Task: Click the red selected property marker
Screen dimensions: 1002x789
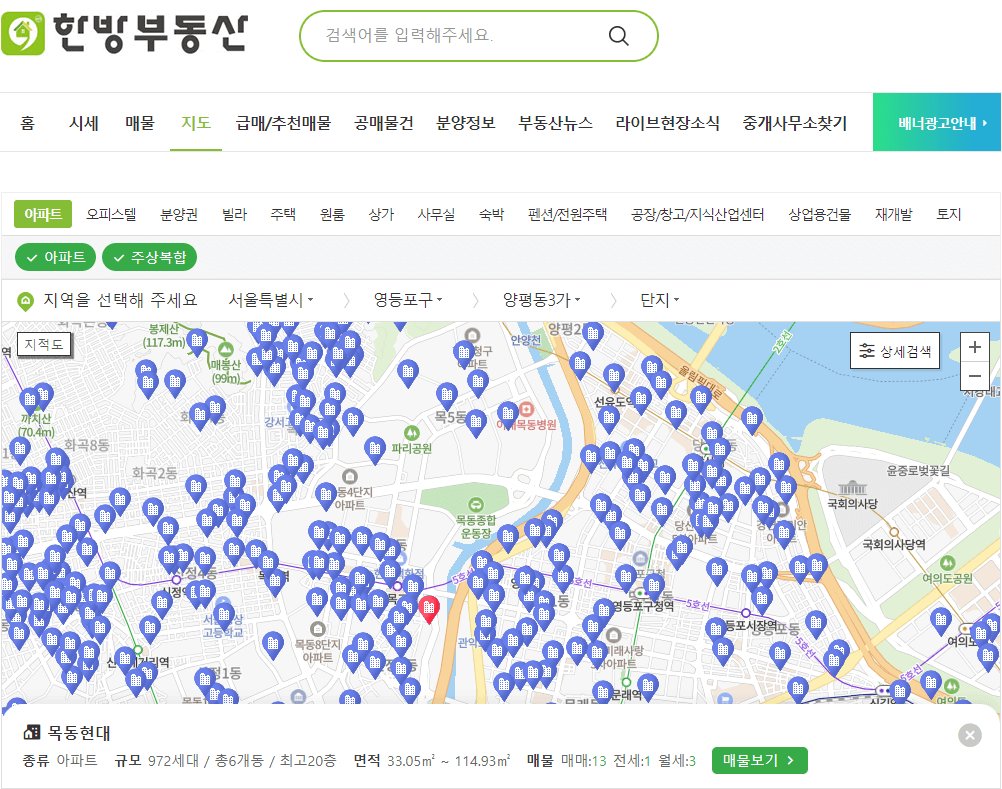Action: [x=430, y=608]
